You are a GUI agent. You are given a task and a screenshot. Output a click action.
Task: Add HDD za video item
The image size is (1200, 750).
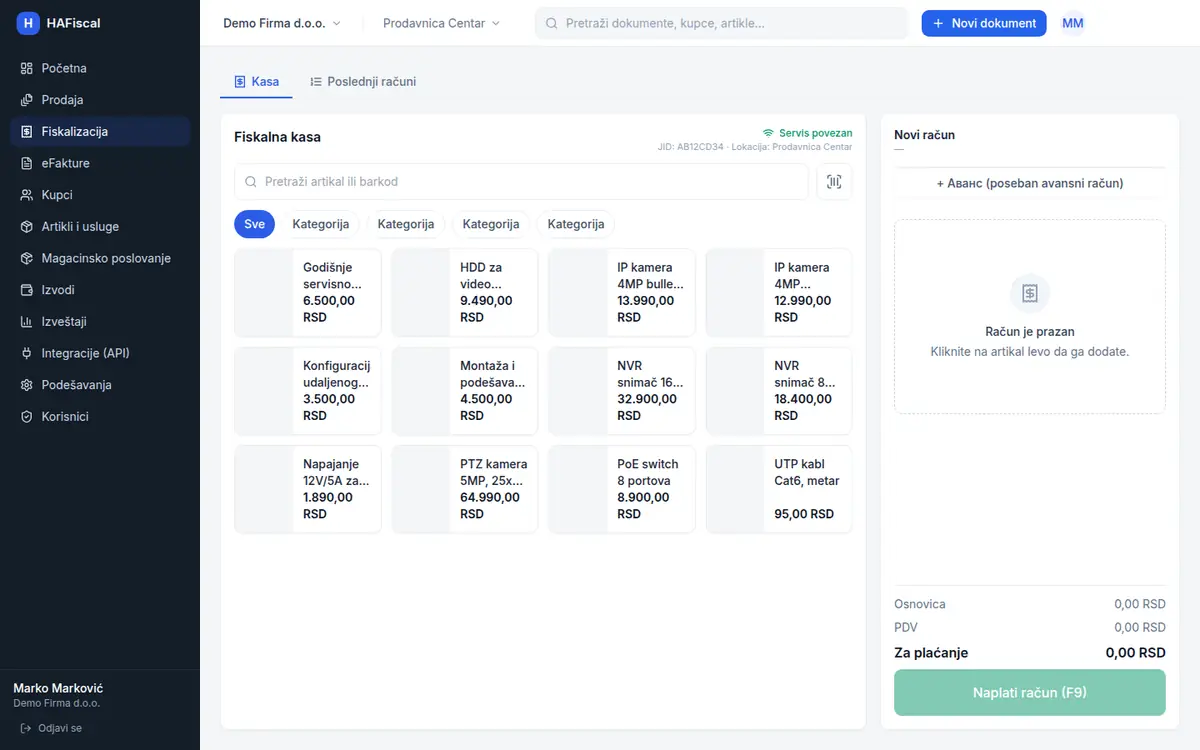click(465, 293)
